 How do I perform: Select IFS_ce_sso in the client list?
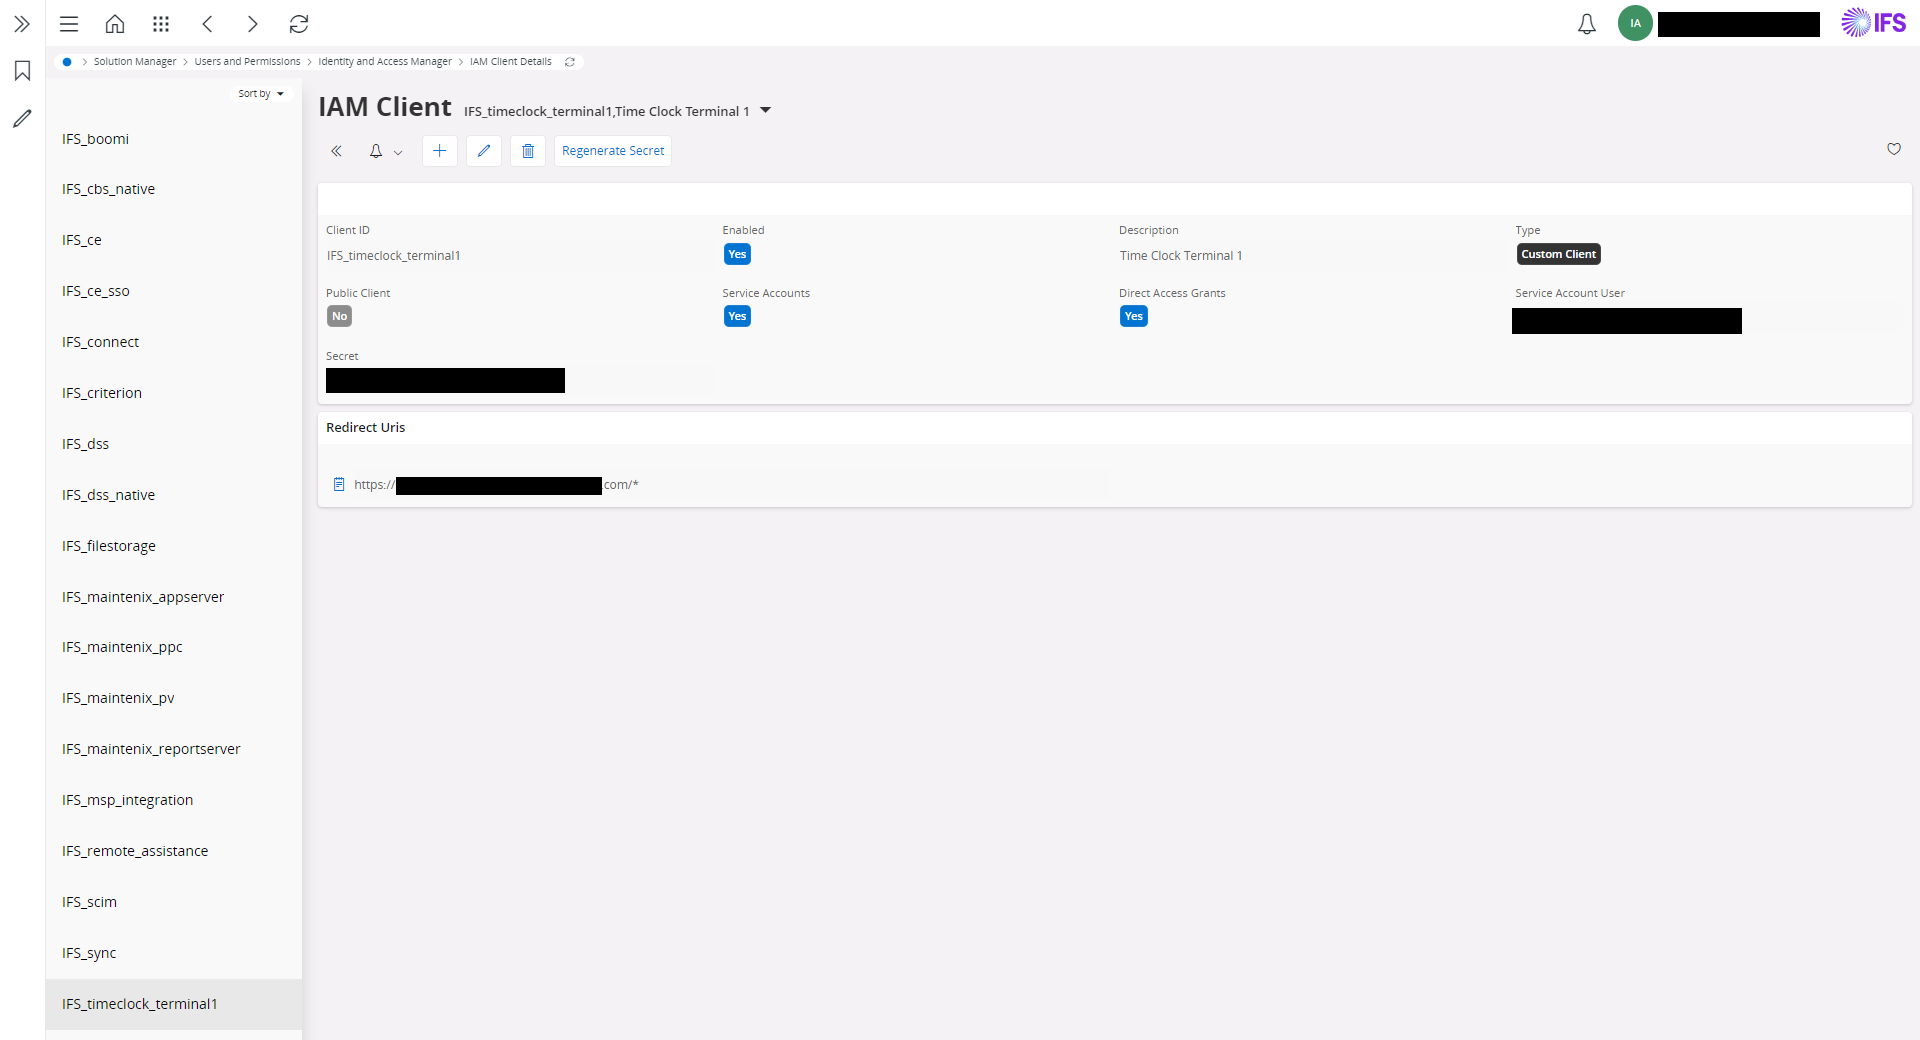tap(174, 291)
